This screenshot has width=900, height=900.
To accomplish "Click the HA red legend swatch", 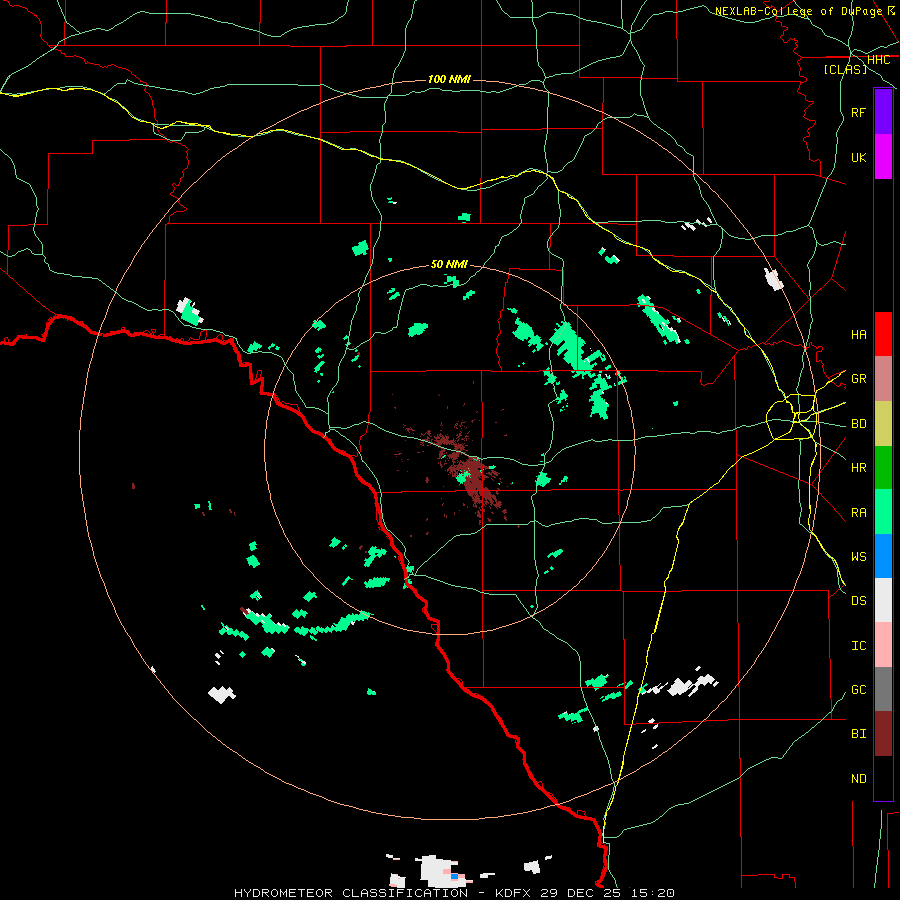I will 883,334.
